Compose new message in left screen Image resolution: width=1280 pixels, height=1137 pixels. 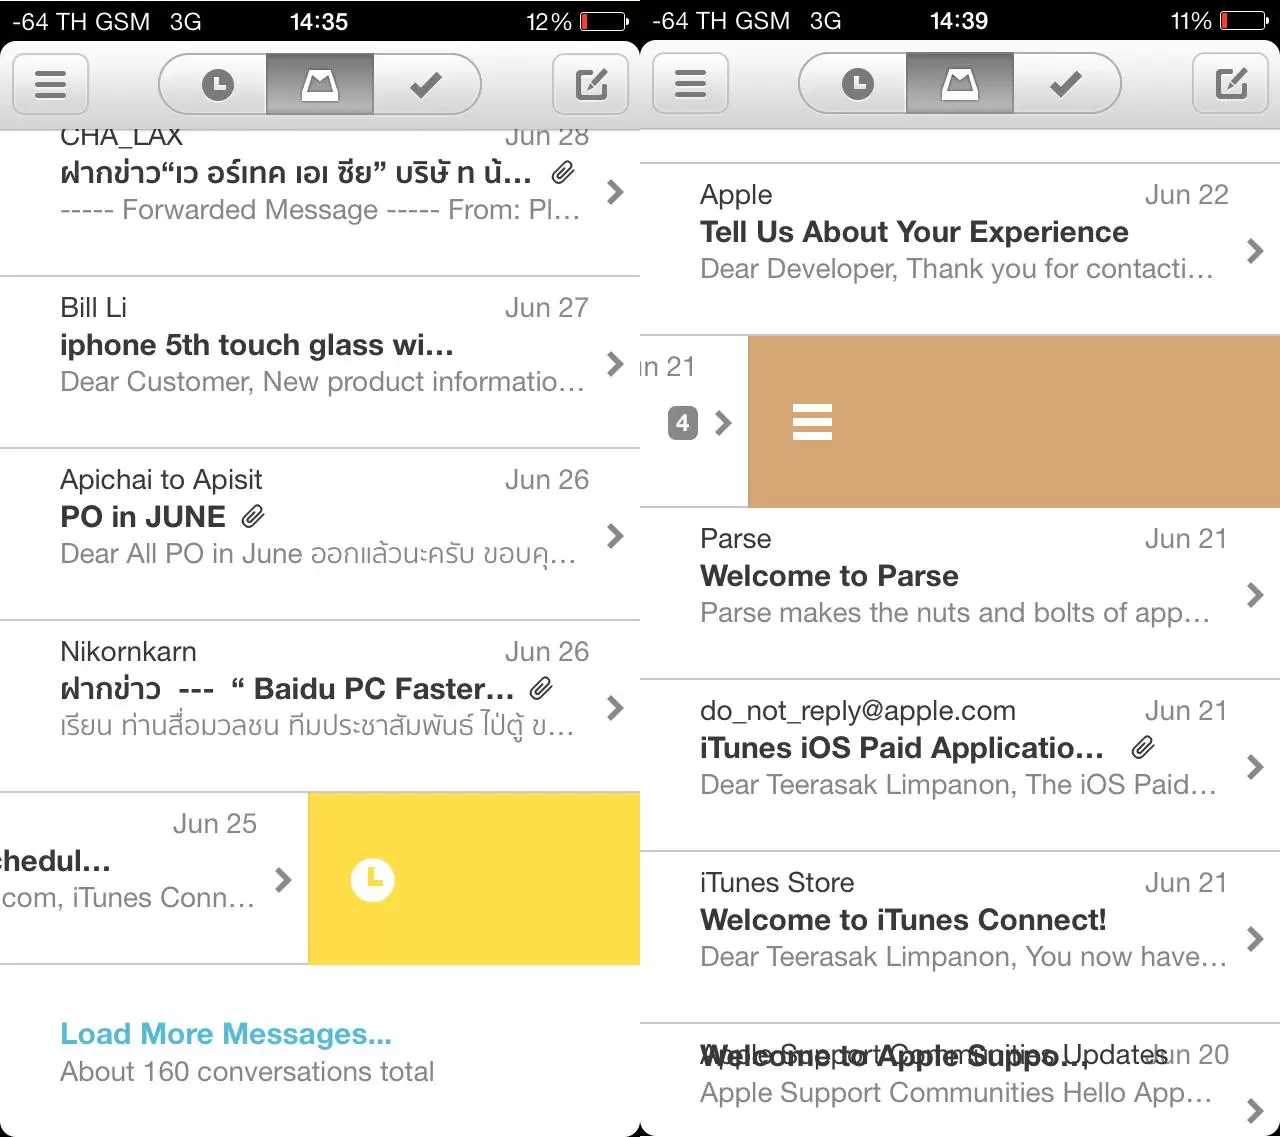click(591, 84)
